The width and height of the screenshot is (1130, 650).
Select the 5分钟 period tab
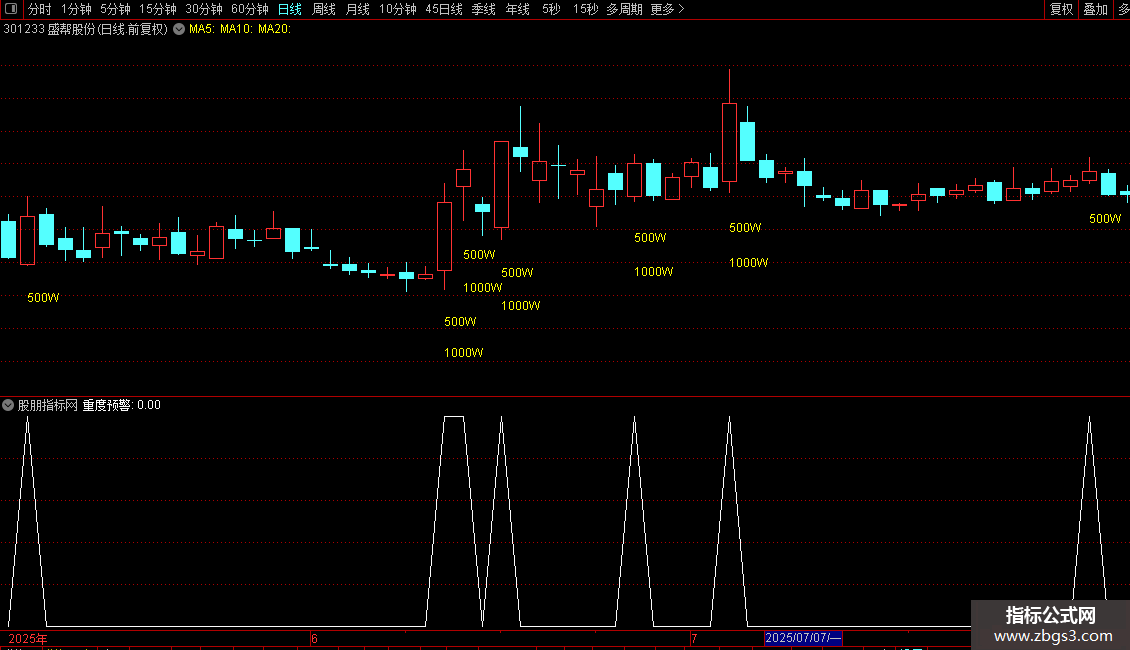pyautogui.click(x=115, y=9)
